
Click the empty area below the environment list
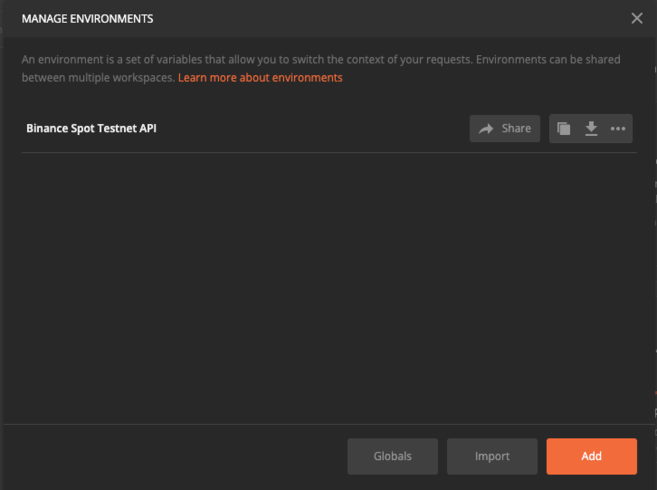328,290
